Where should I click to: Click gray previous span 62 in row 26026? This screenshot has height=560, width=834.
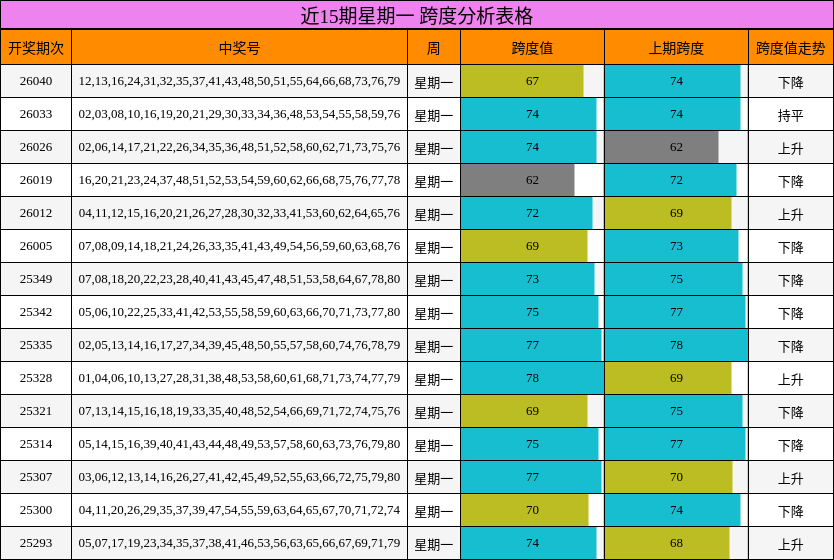point(662,147)
